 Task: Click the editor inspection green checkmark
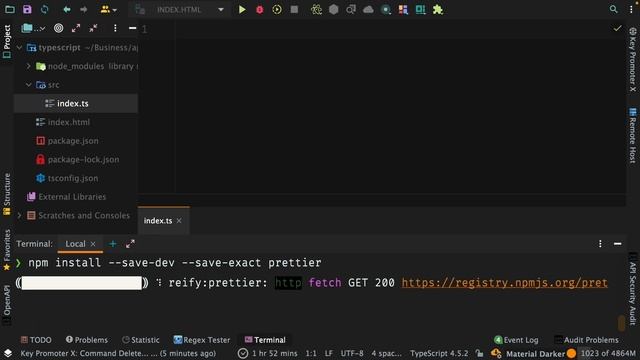[617, 28]
